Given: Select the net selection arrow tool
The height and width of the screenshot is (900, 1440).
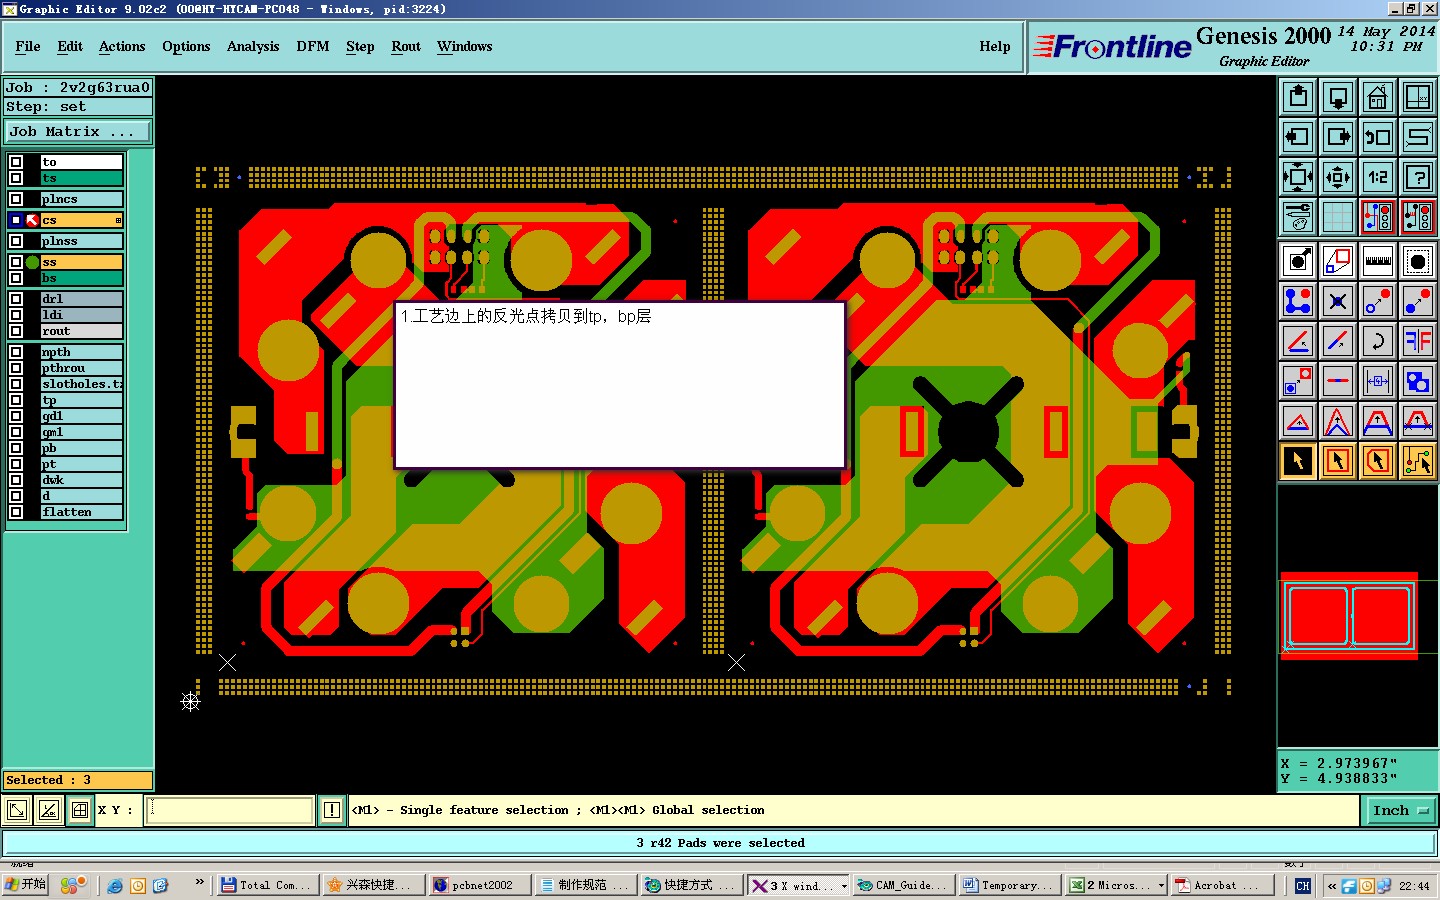Looking at the screenshot, I should click(x=1418, y=461).
